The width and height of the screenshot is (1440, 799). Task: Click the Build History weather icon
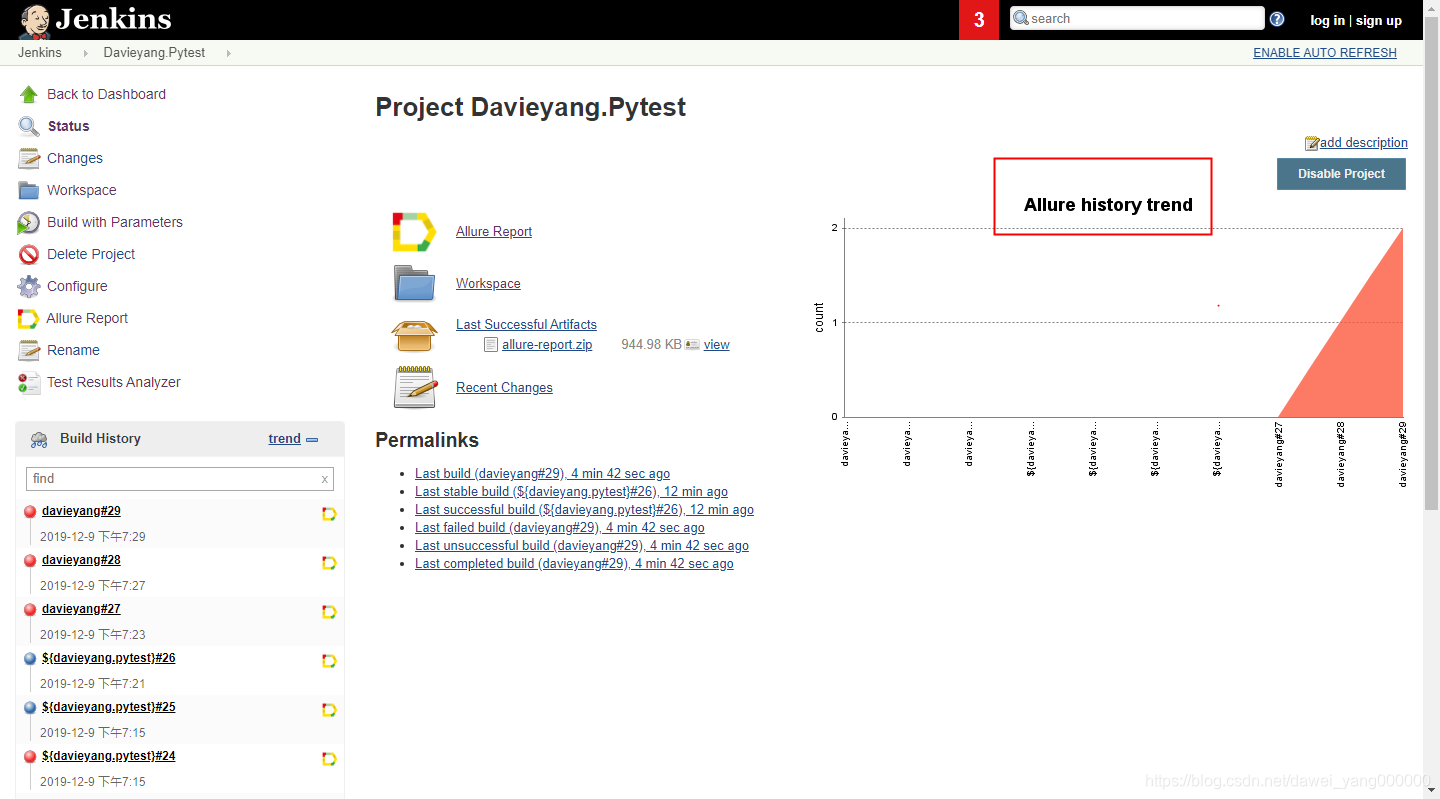pos(39,439)
